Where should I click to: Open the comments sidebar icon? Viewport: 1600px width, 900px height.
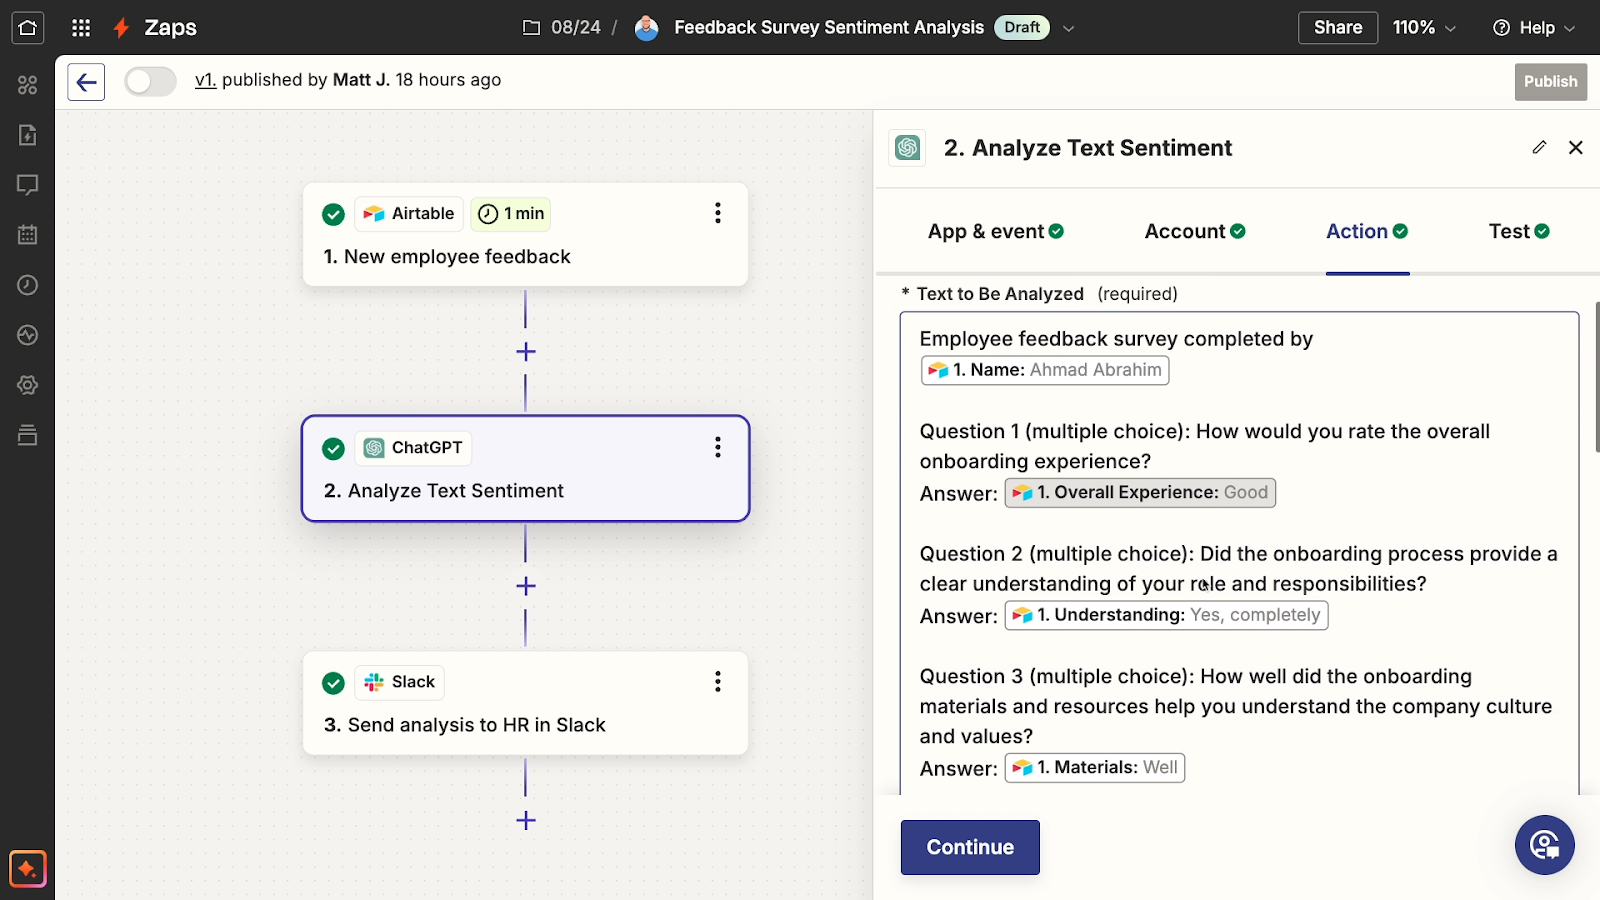27,185
